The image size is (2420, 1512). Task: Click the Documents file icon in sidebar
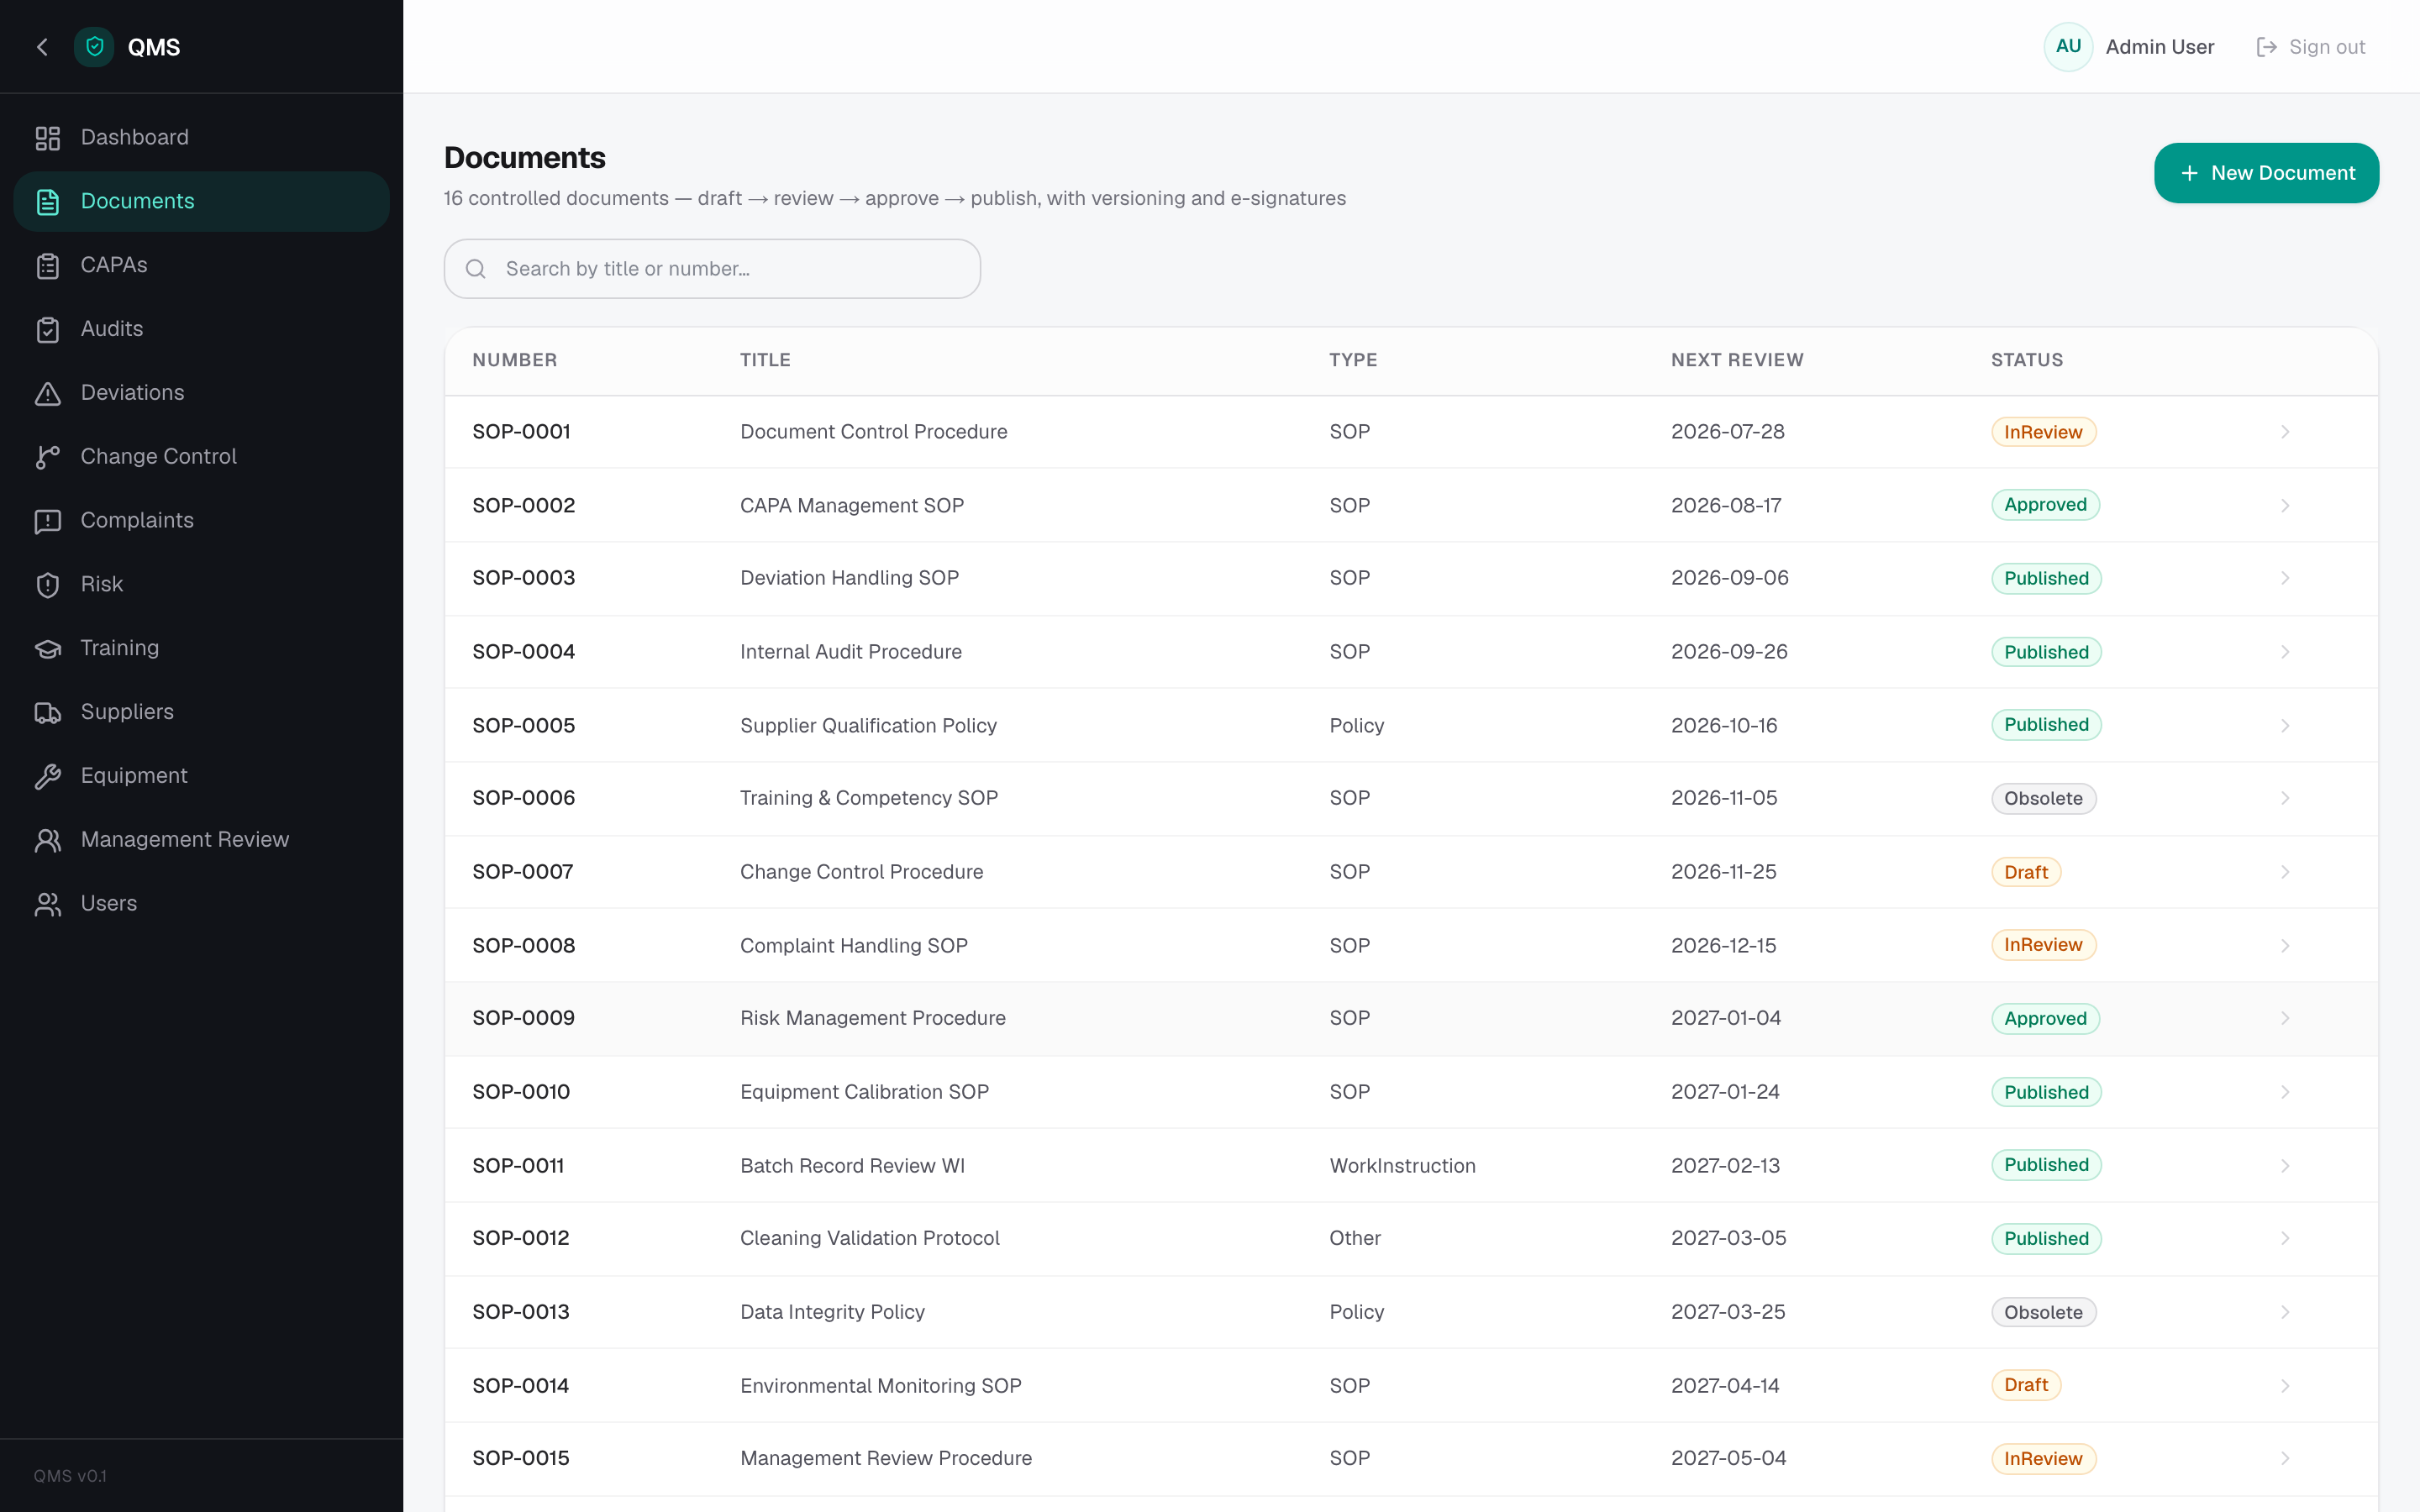click(48, 202)
